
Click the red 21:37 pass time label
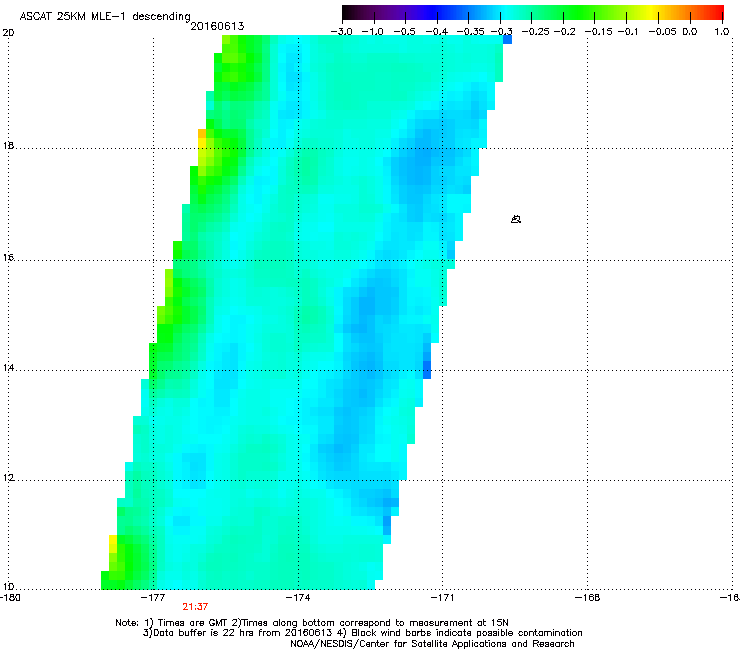[195, 607]
